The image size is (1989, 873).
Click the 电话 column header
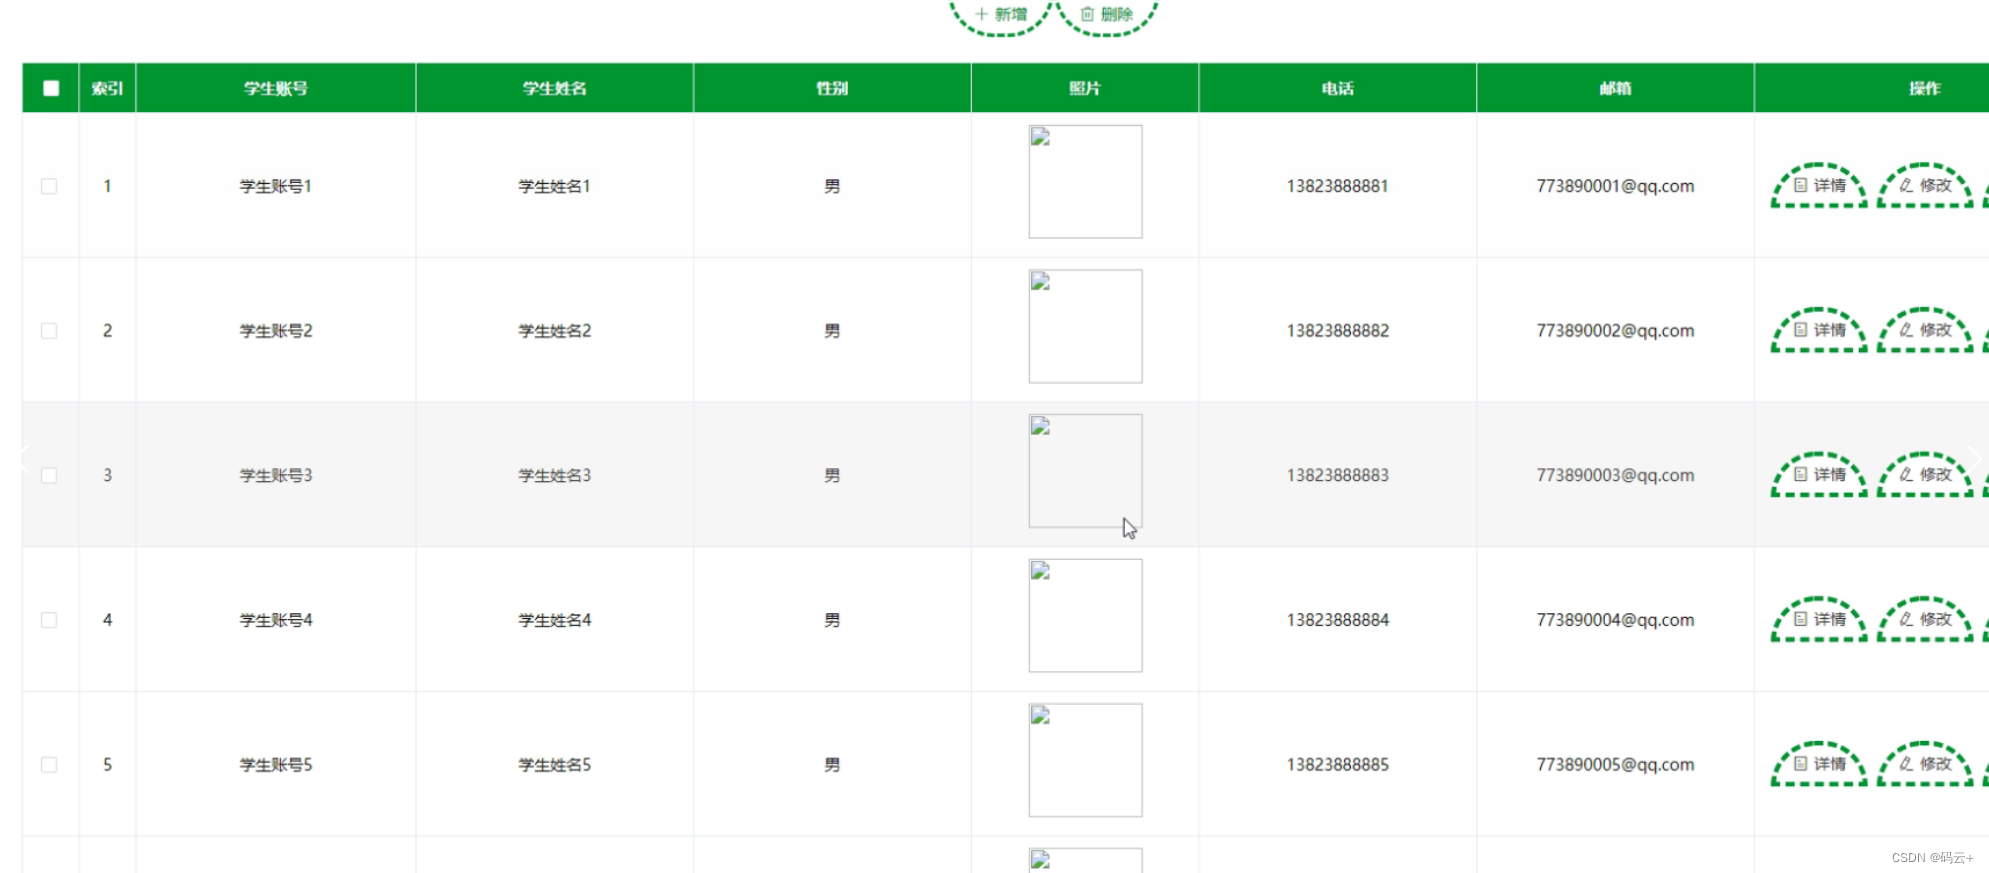click(1337, 88)
